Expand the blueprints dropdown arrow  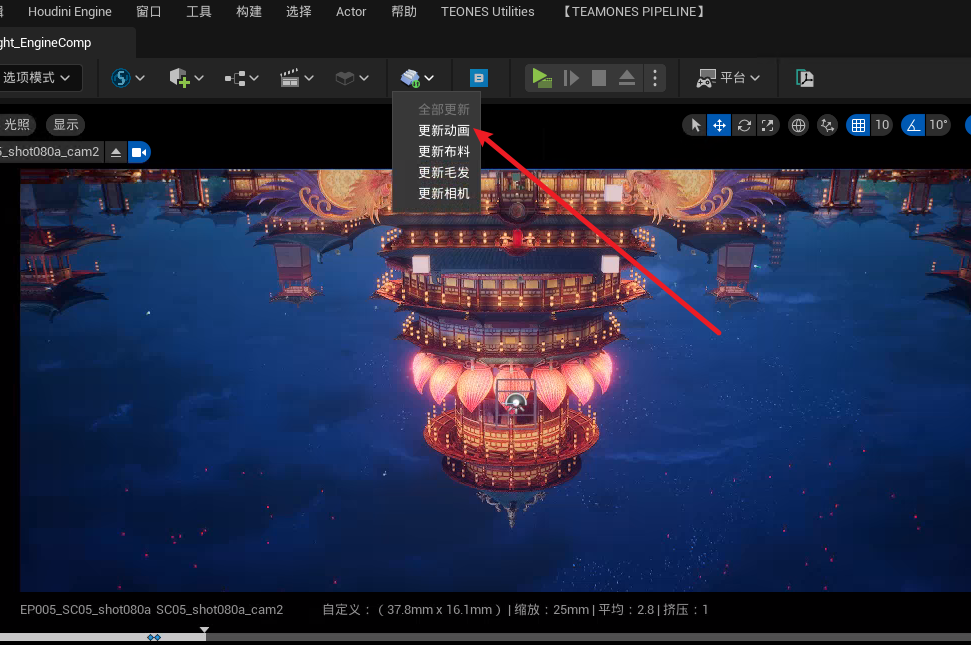click(x=254, y=78)
